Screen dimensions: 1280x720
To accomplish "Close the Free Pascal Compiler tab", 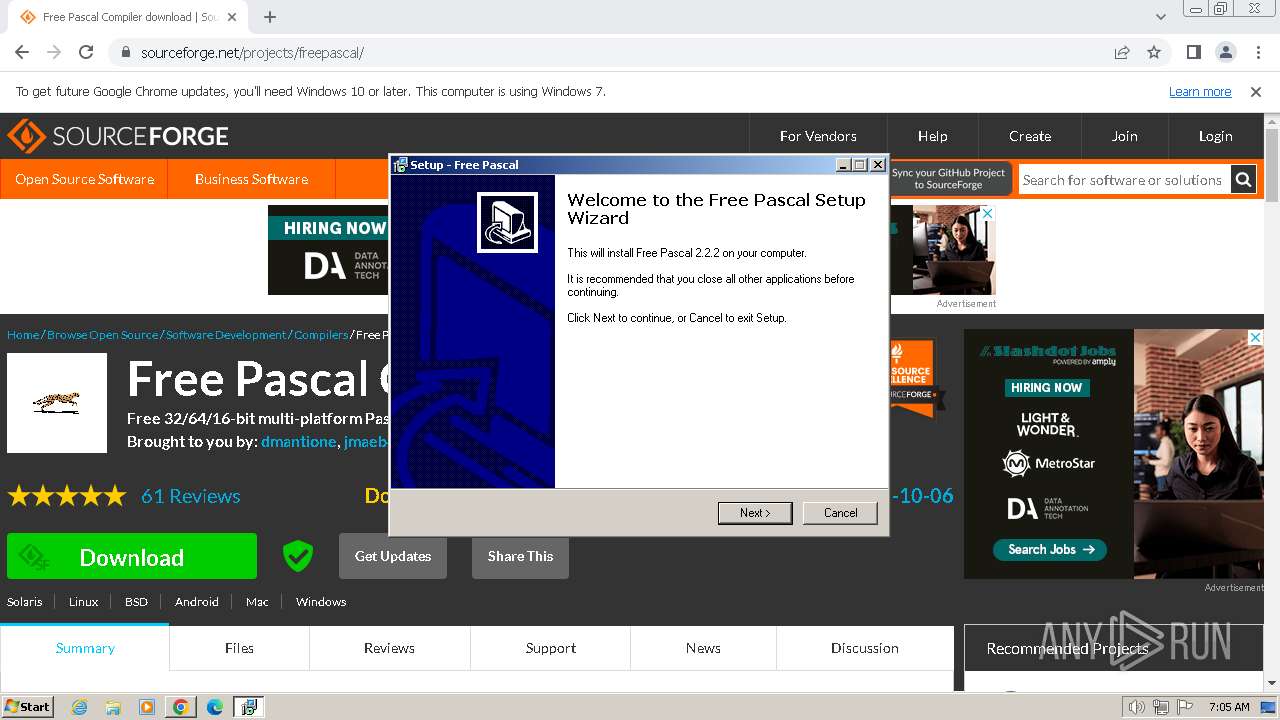I will 233,17.
